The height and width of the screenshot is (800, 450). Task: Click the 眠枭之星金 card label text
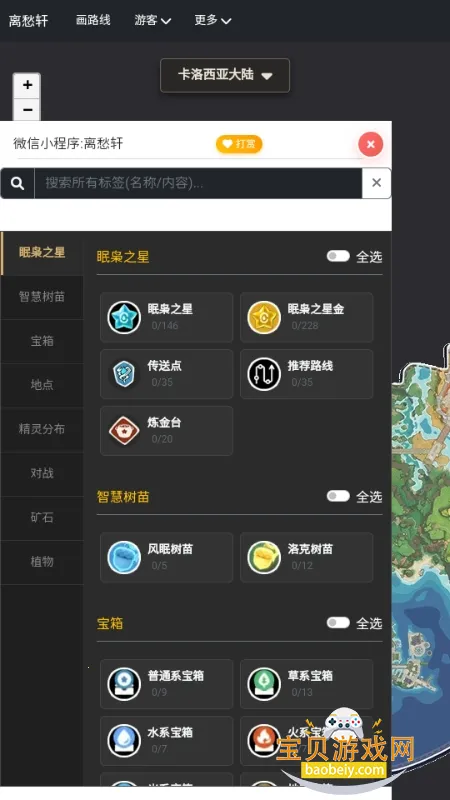(x=316, y=309)
